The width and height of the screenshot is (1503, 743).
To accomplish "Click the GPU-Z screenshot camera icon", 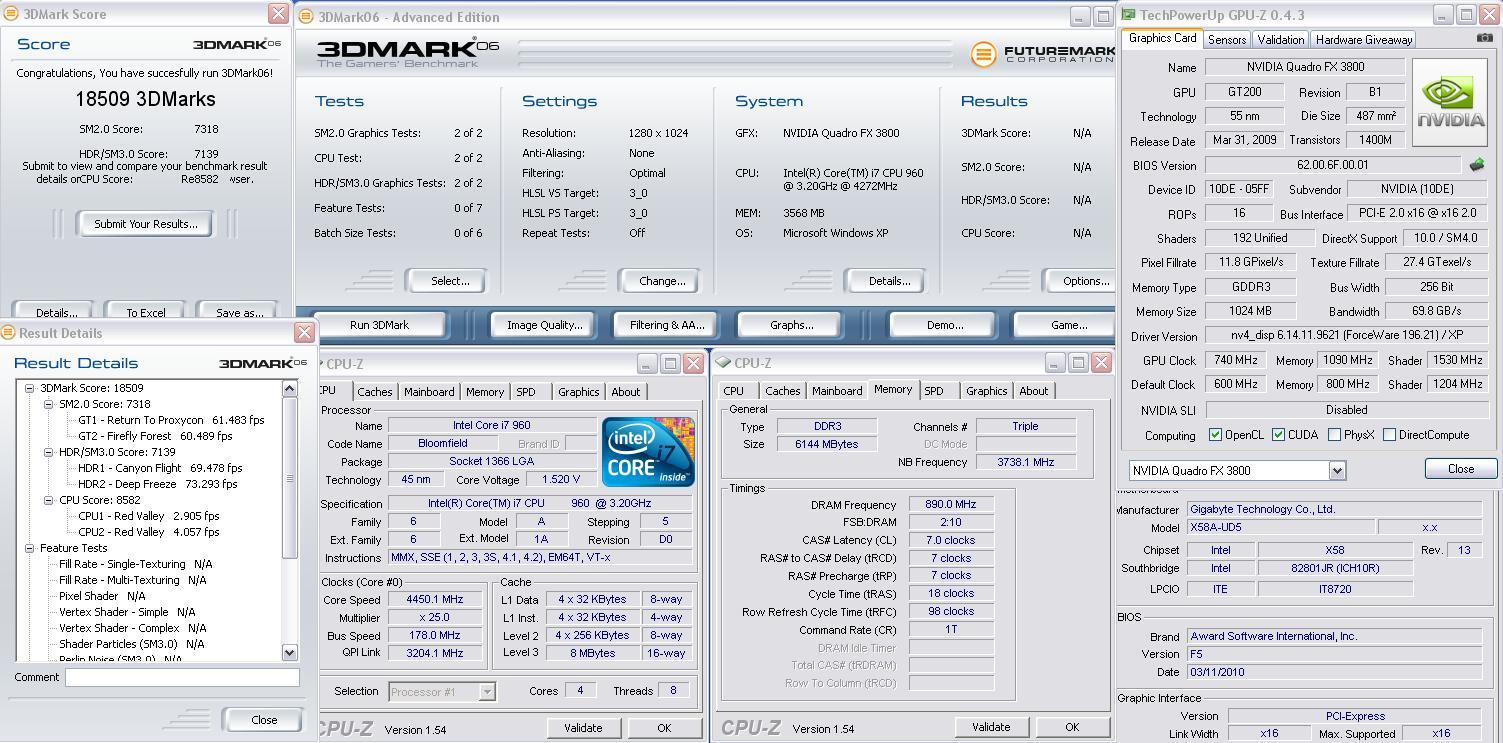I will (1484, 38).
